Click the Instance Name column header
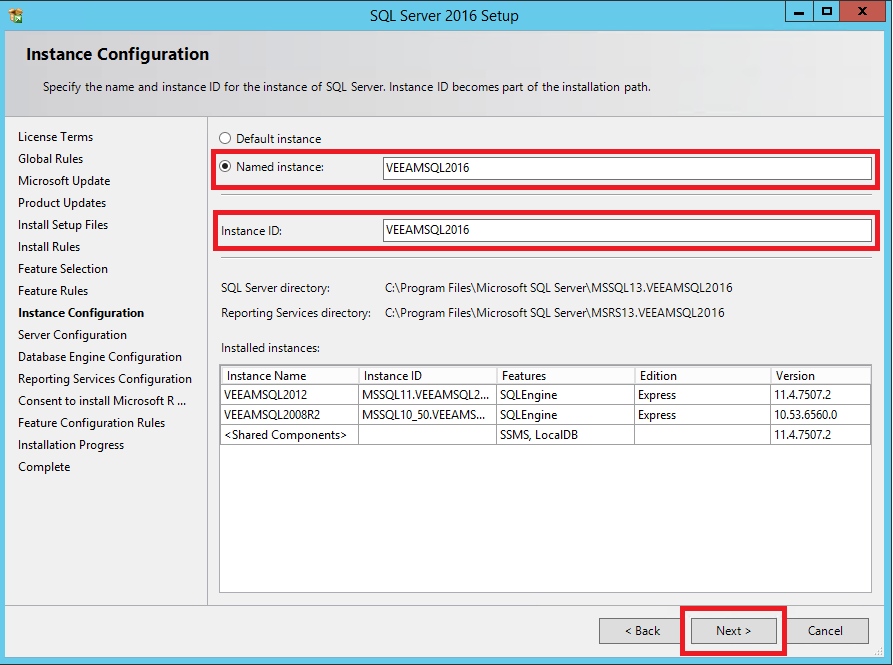Viewport: 893px width, 665px height. coord(289,376)
